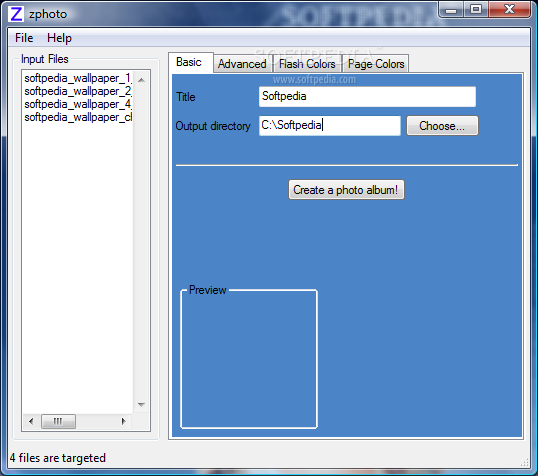Maximize the zphoto window
The height and width of the screenshot is (476, 538).
coord(476,10)
